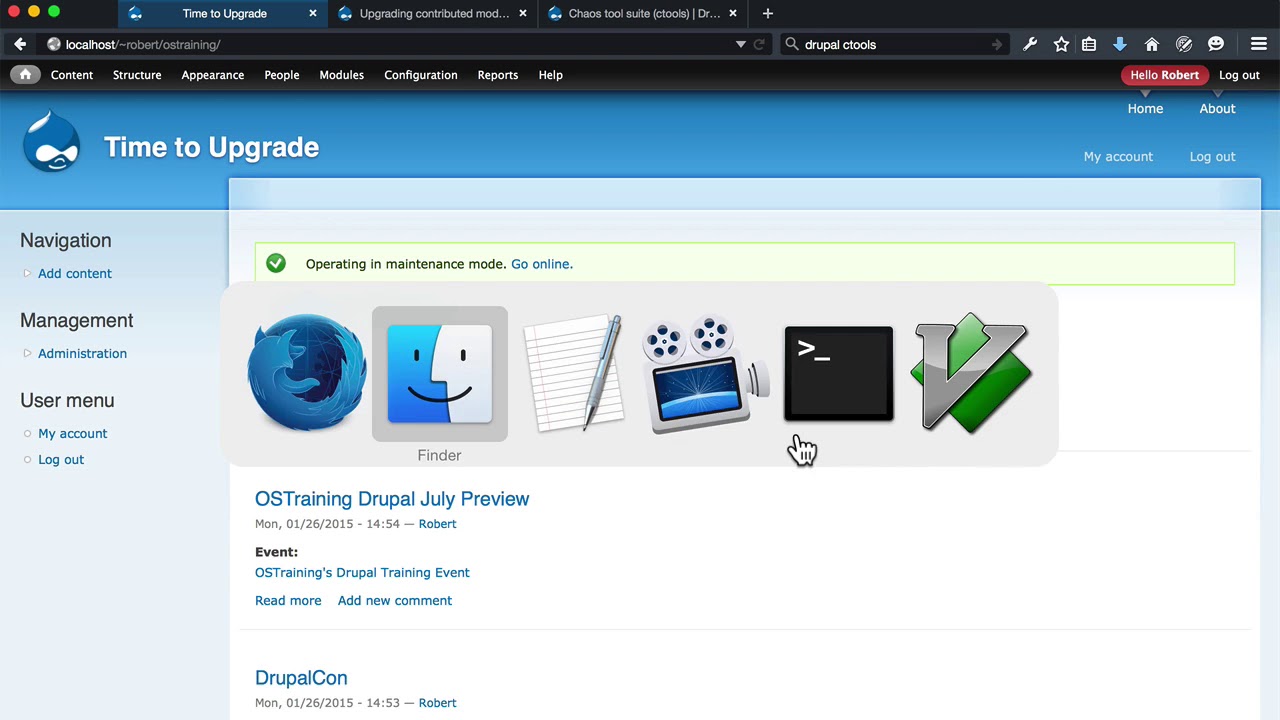Click My account in User menu

(x=73, y=433)
